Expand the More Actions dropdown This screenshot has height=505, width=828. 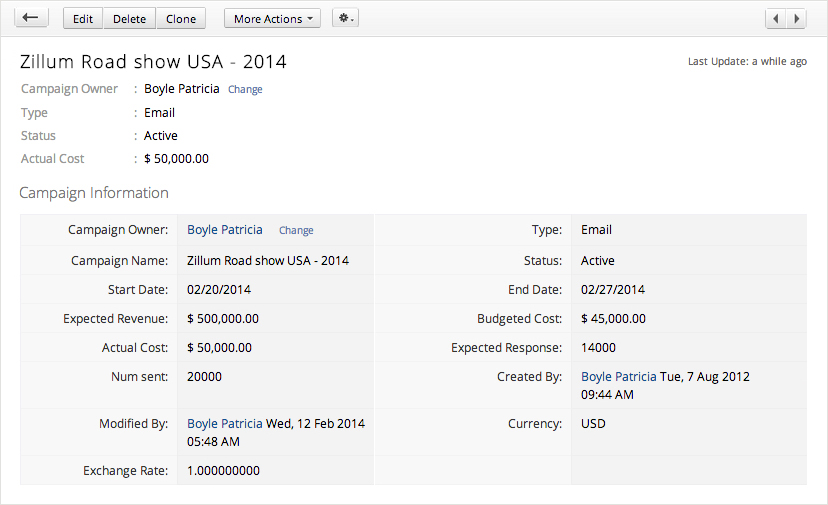click(272, 19)
